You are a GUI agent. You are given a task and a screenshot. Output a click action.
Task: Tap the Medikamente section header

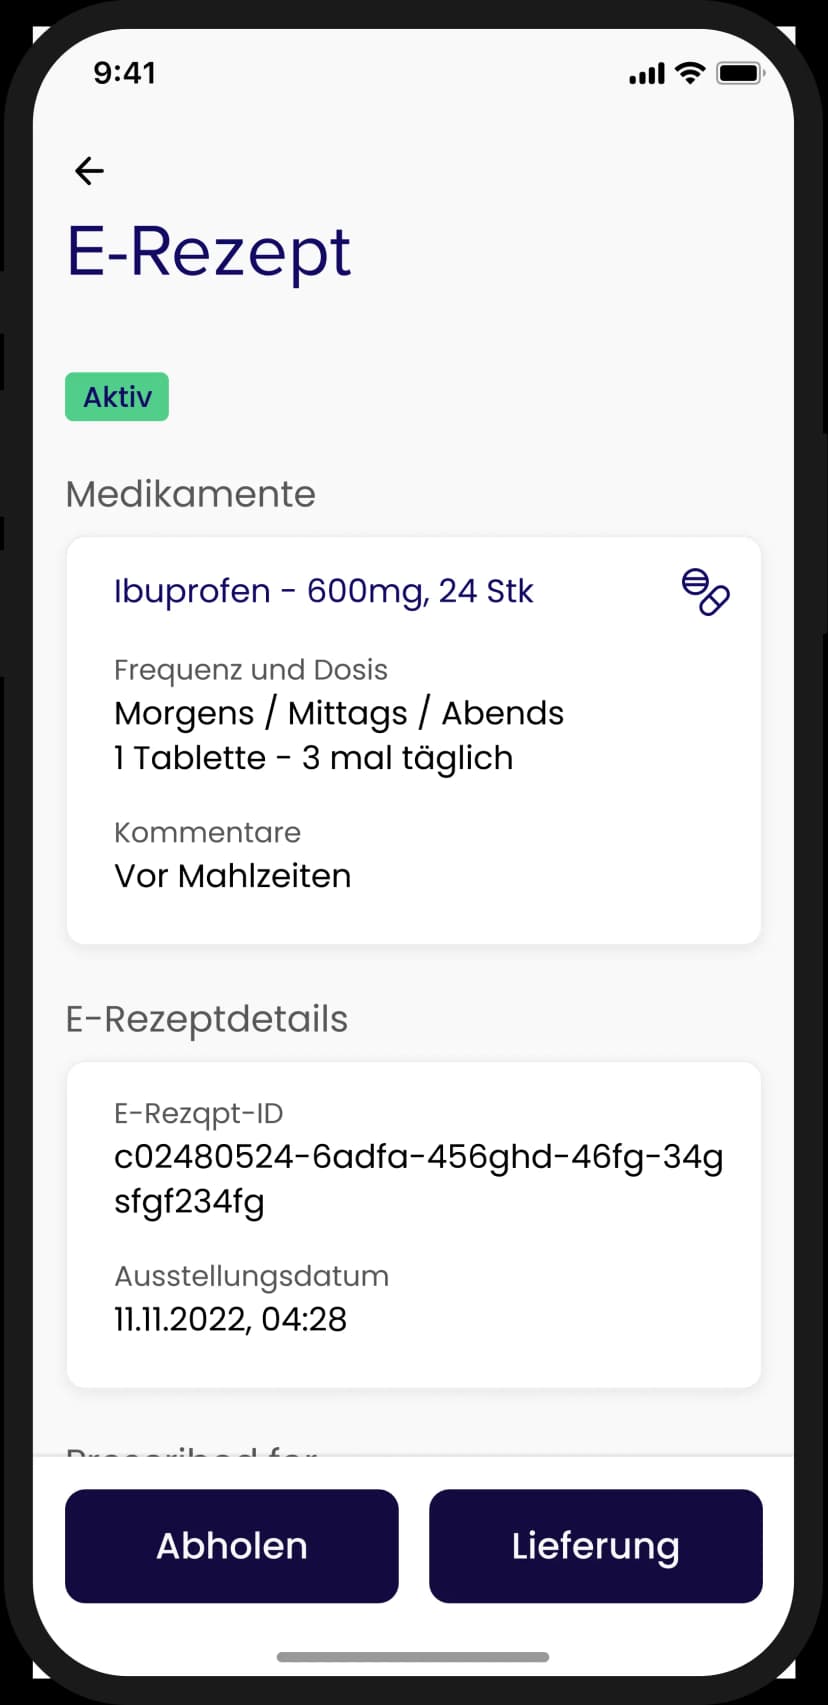190,494
